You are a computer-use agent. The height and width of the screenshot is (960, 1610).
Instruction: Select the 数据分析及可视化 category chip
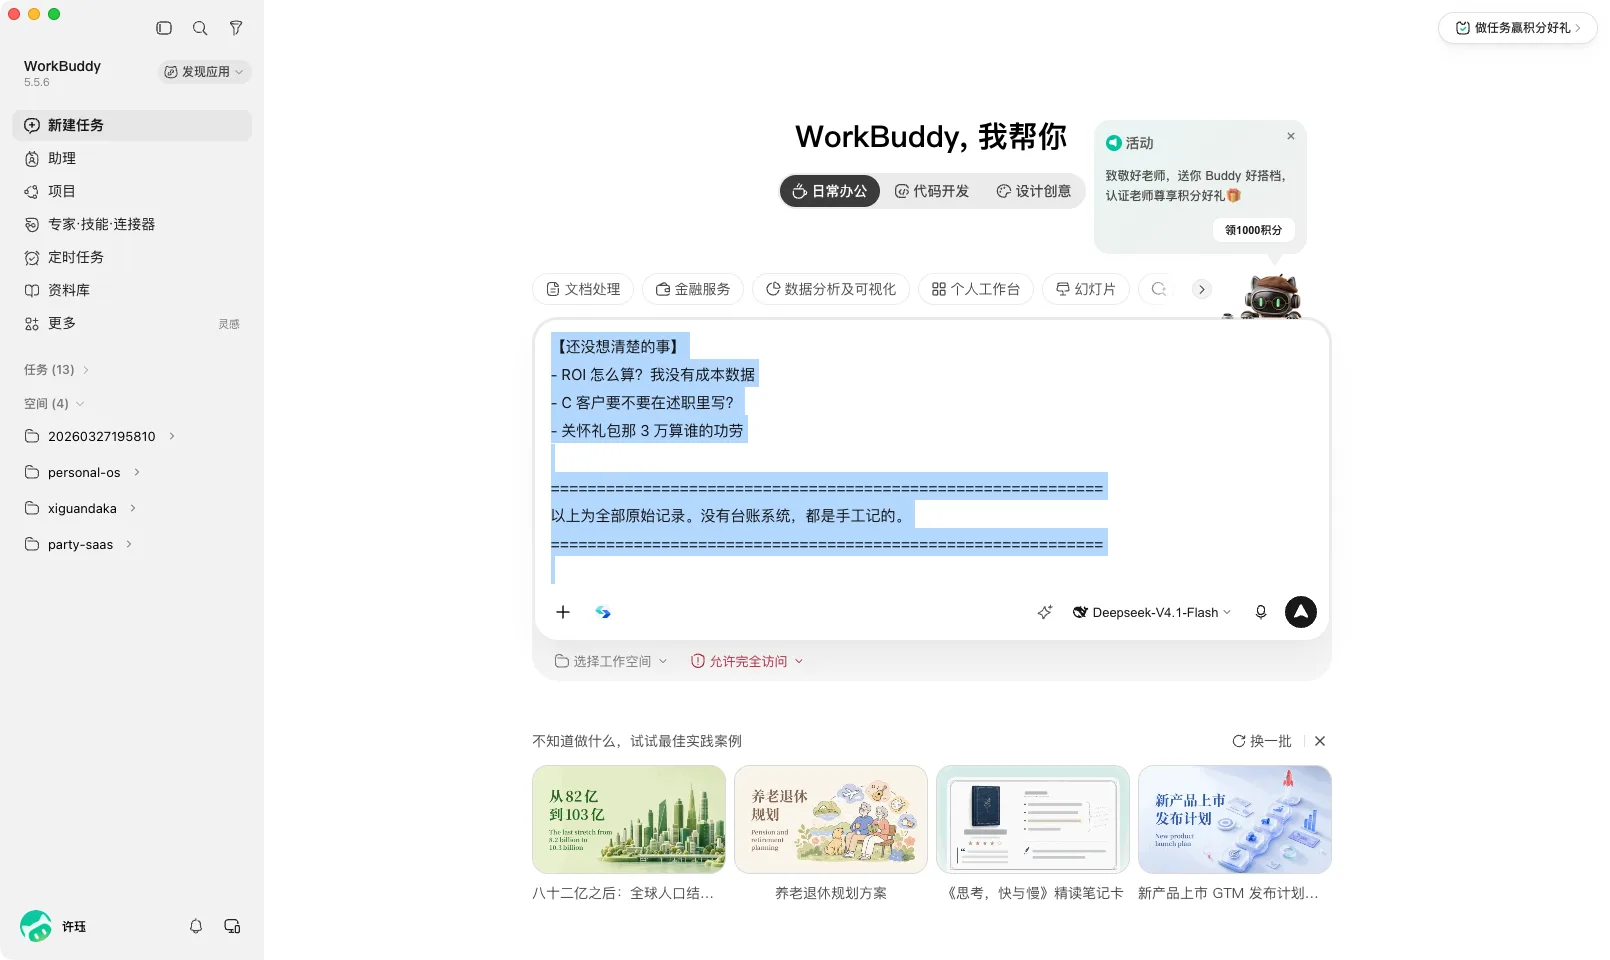coord(831,289)
